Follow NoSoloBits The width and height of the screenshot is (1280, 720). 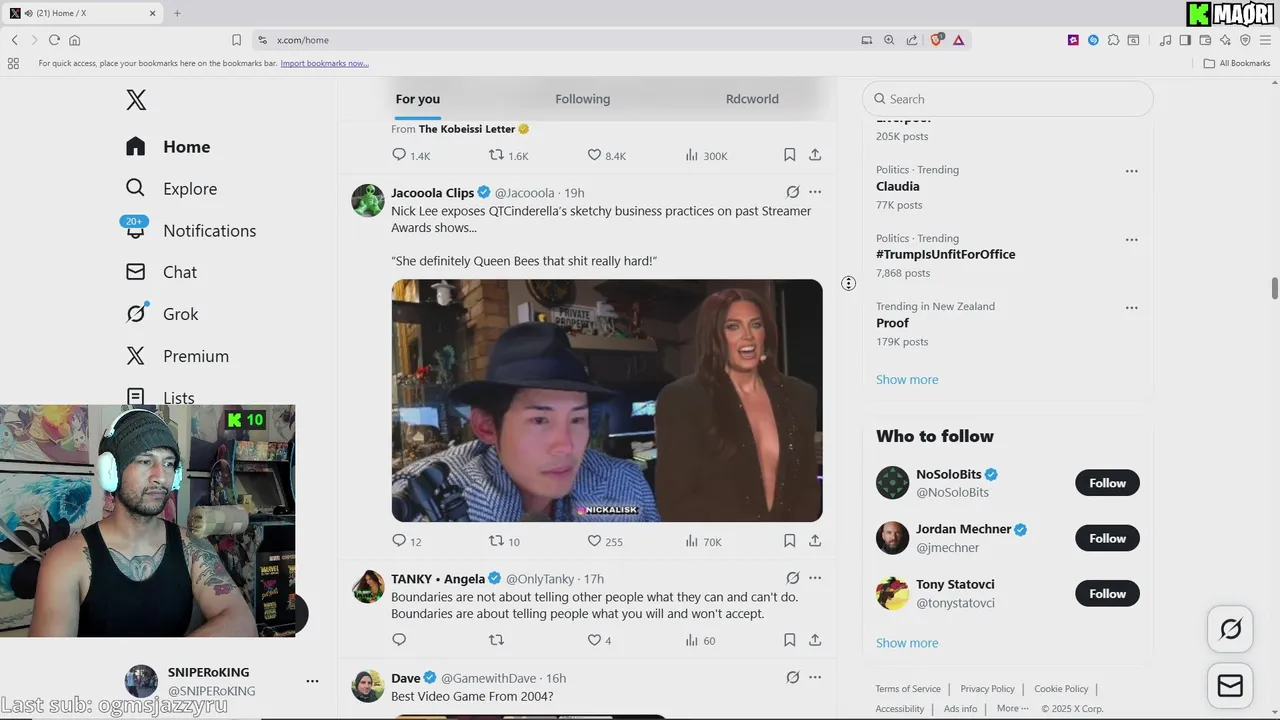(x=1107, y=483)
